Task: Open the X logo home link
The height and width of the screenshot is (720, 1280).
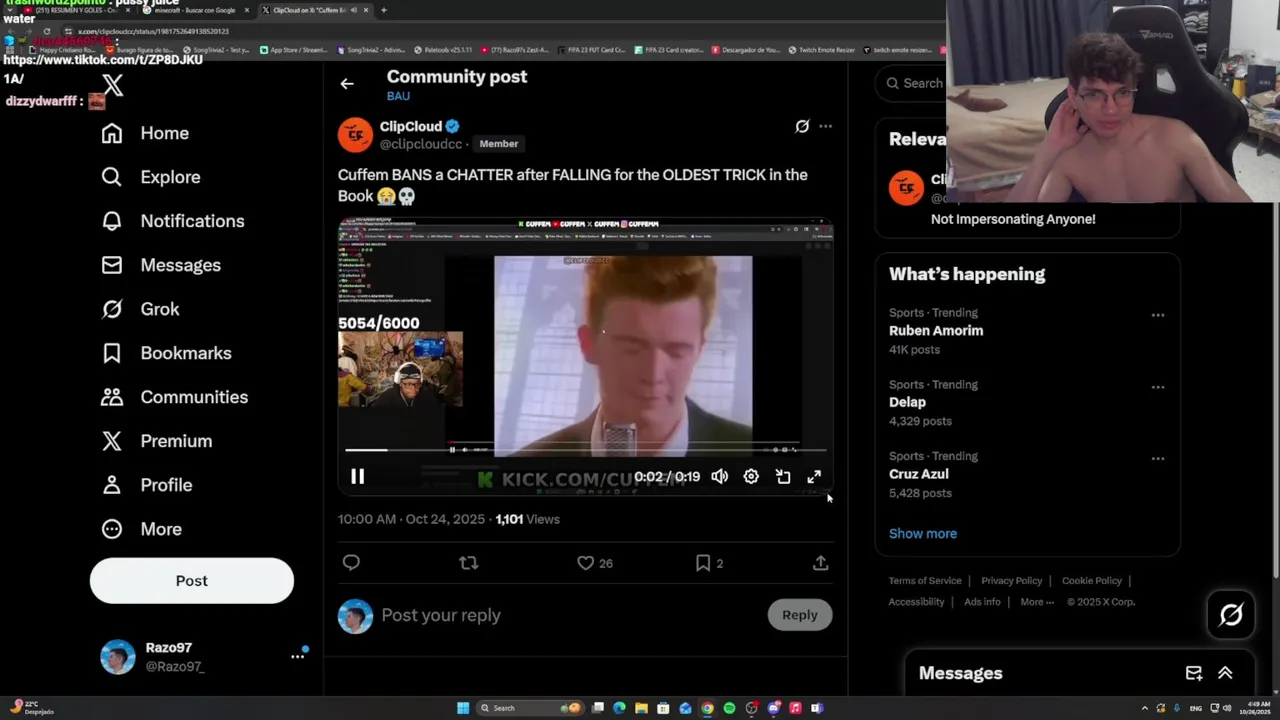Action: (x=113, y=85)
